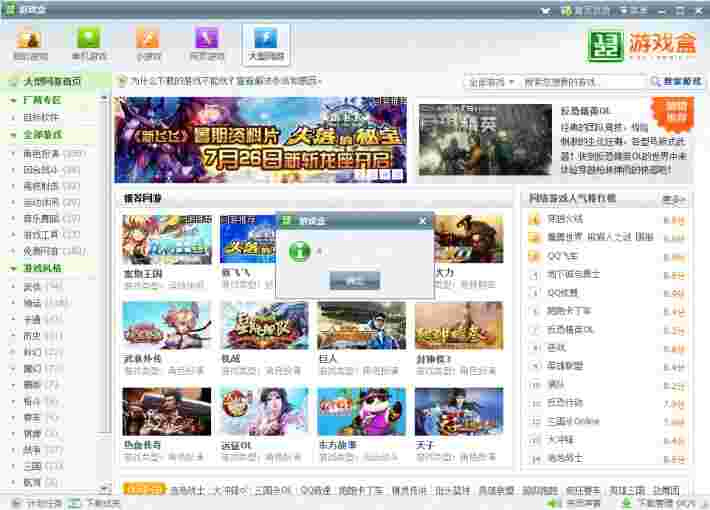
Task: Open the yellow first category tab icon
Action: (30, 38)
